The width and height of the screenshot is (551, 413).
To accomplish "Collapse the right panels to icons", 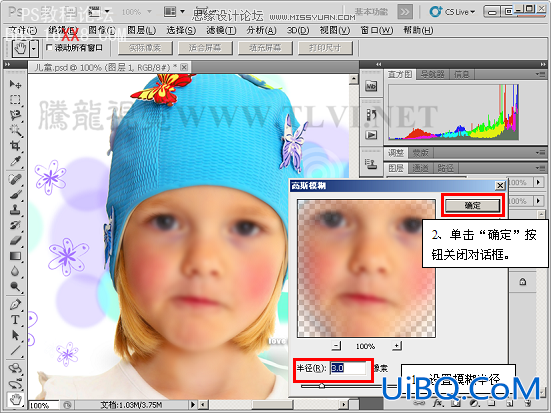I will (x=543, y=64).
